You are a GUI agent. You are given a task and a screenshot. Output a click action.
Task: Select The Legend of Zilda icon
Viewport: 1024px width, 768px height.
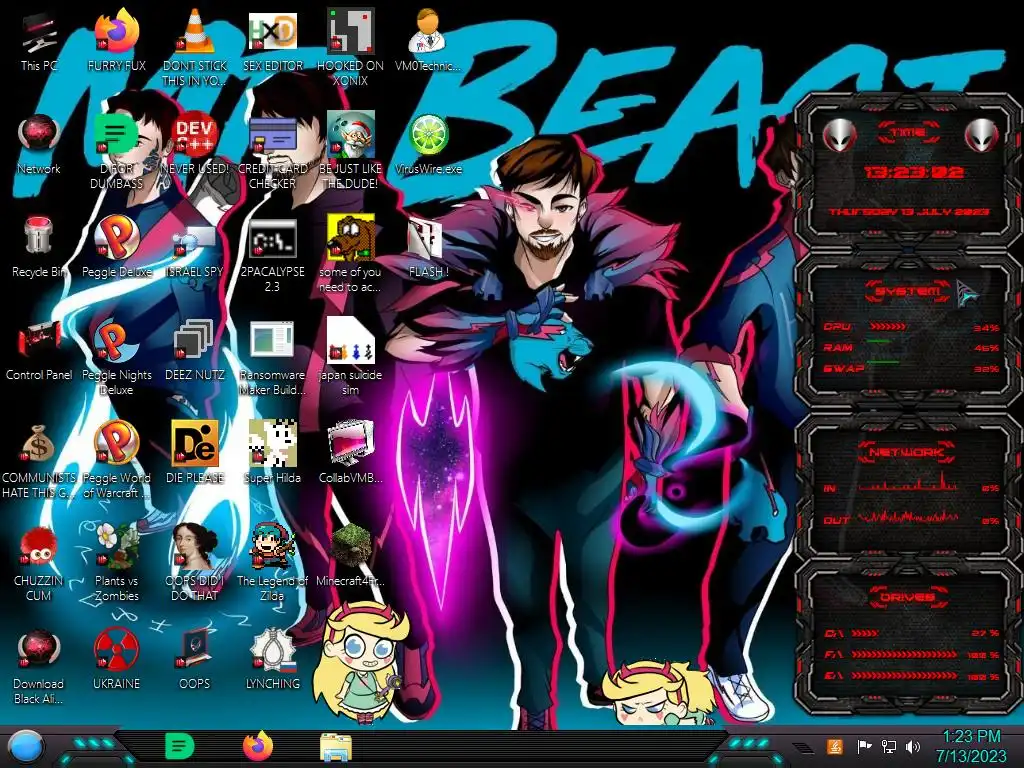coord(272,564)
